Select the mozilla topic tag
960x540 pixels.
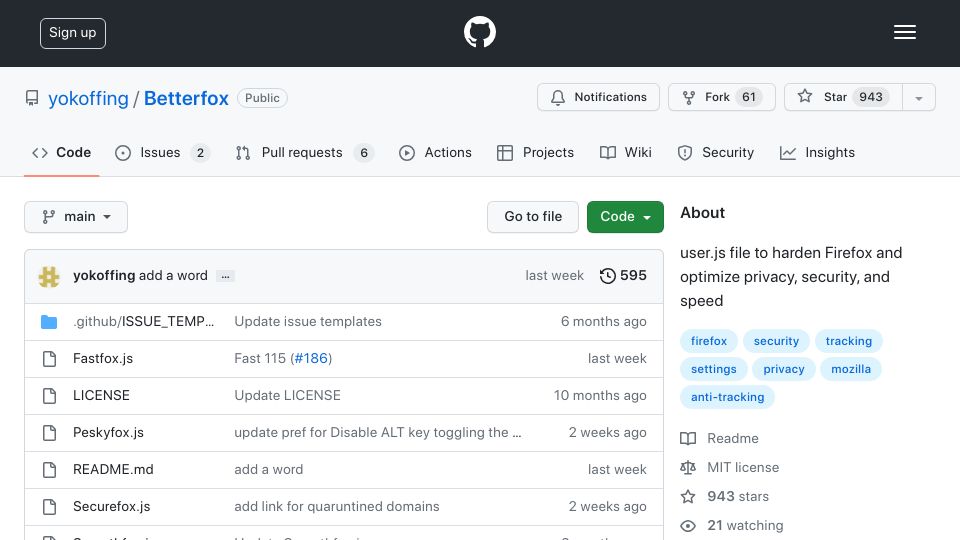[851, 369]
